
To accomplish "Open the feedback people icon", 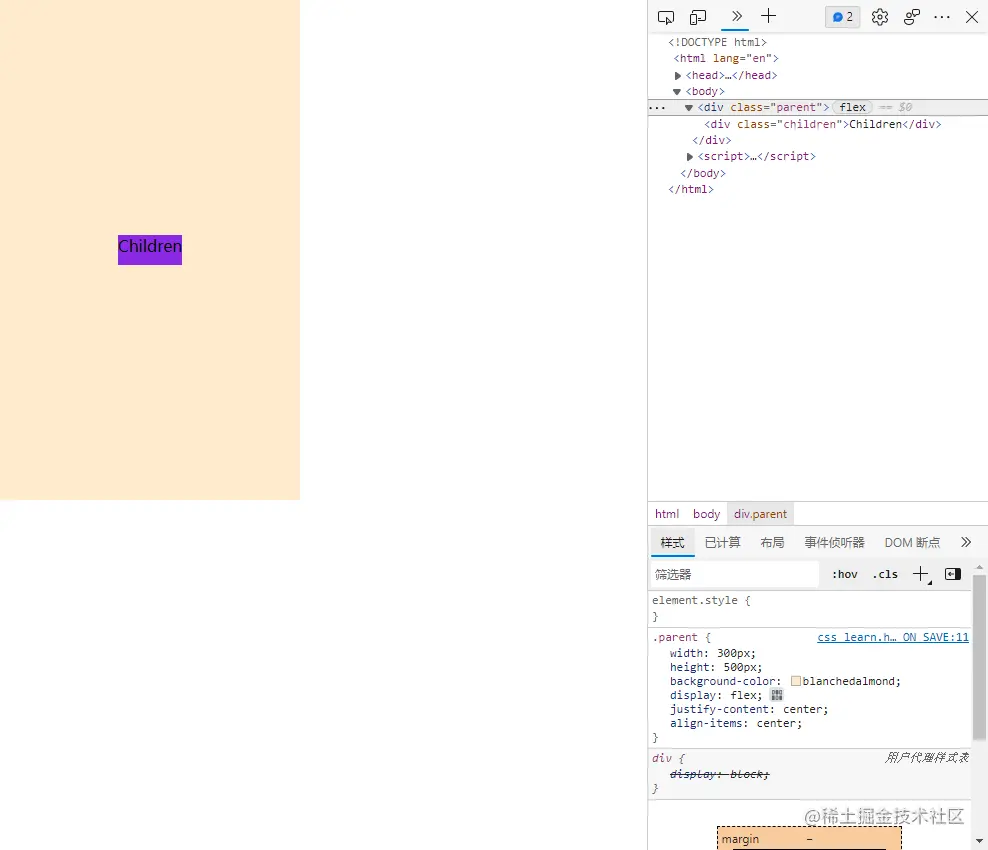I will (x=911, y=17).
